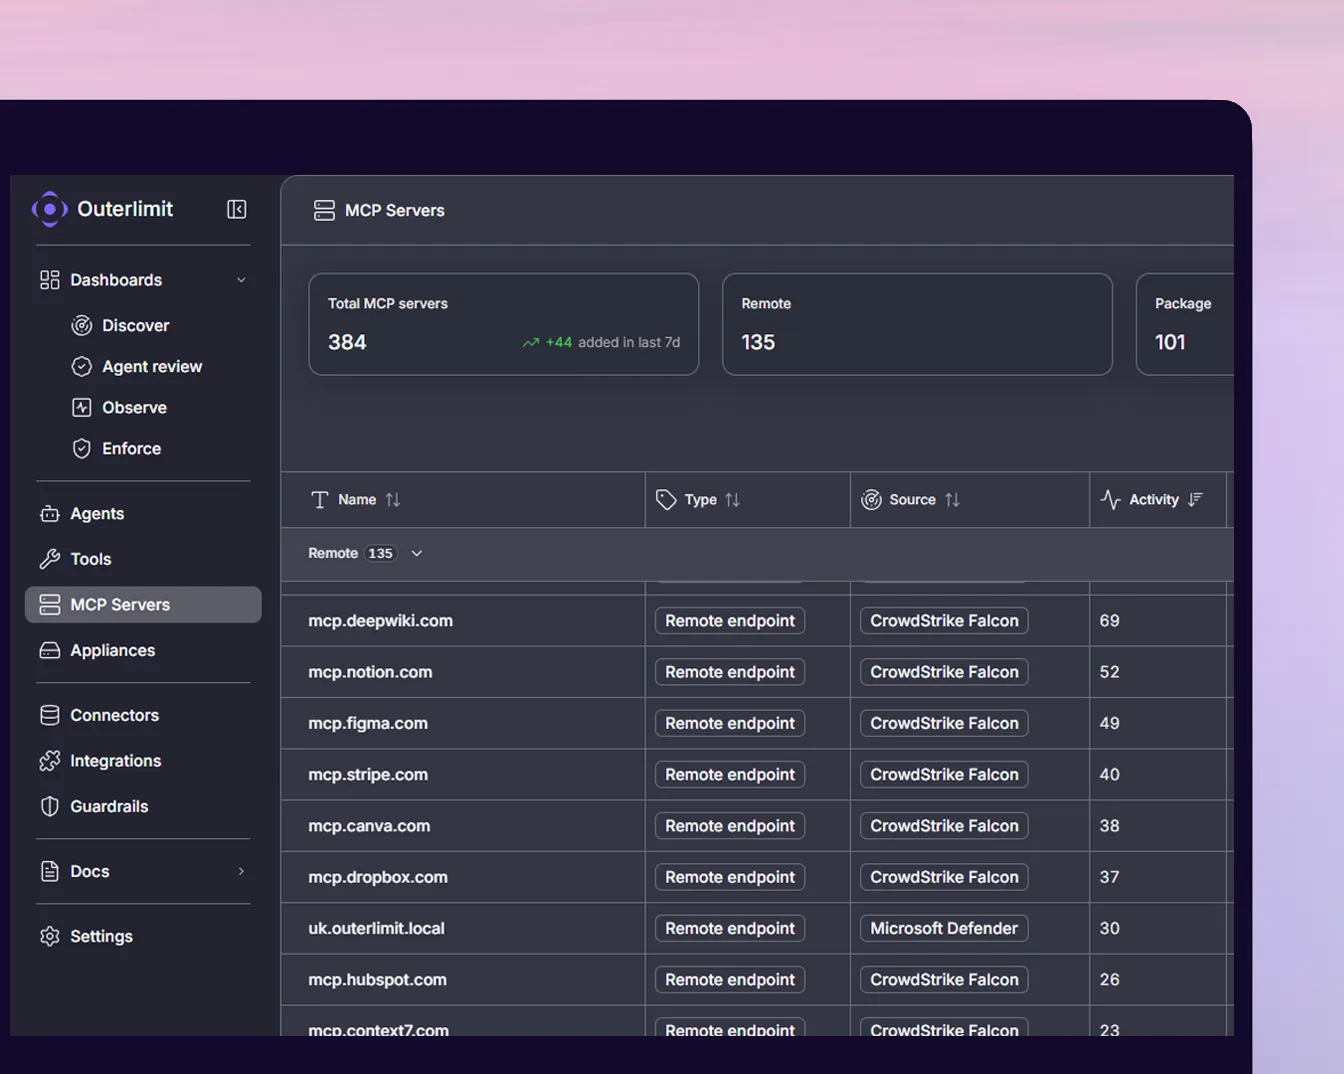Select the mcp.canva.com server name
This screenshot has width=1344, height=1074.
click(369, 826)
